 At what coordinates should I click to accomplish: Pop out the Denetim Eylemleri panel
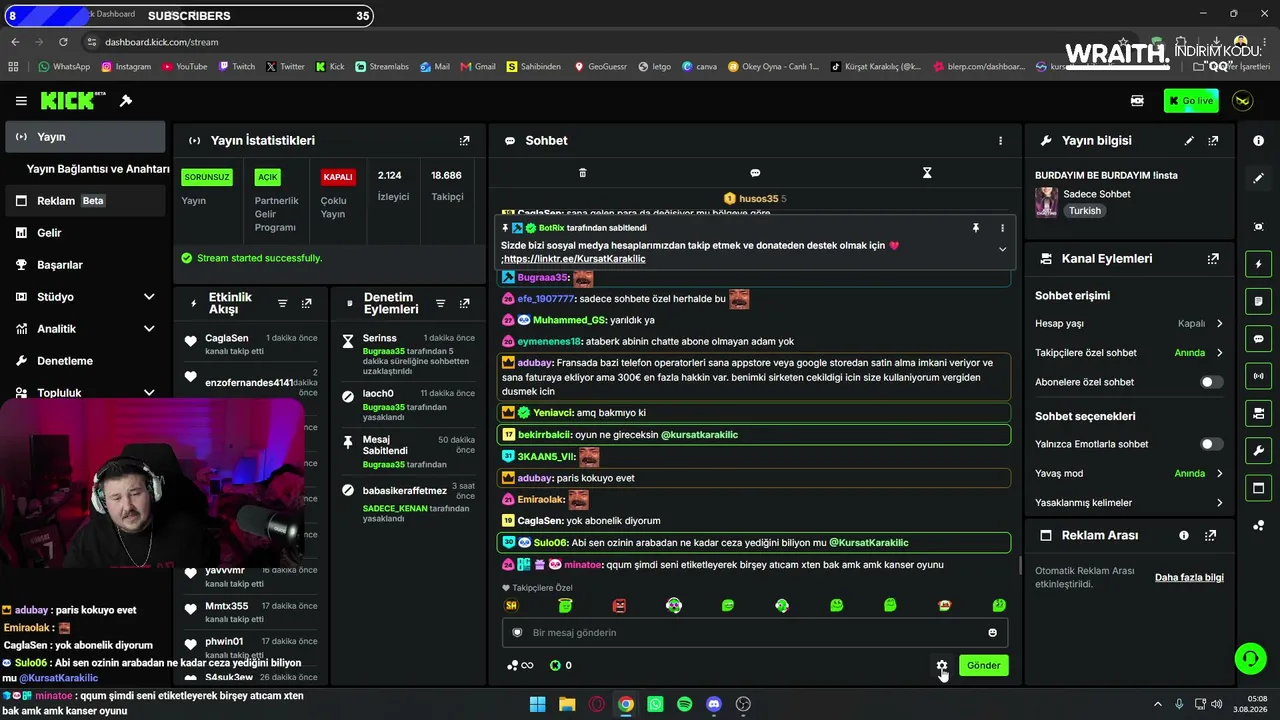[464, 303]
